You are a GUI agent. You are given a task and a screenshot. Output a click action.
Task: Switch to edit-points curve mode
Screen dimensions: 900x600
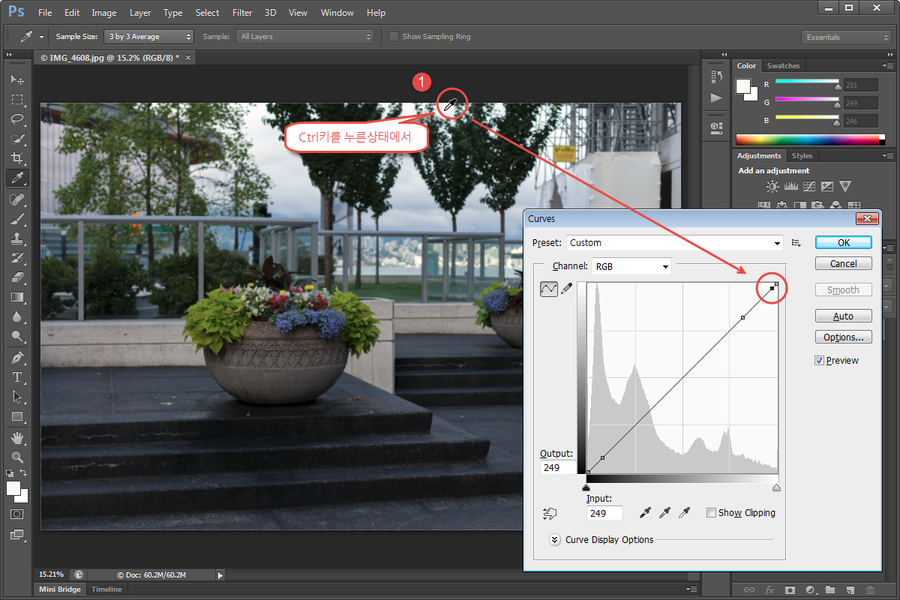[549, 289]
